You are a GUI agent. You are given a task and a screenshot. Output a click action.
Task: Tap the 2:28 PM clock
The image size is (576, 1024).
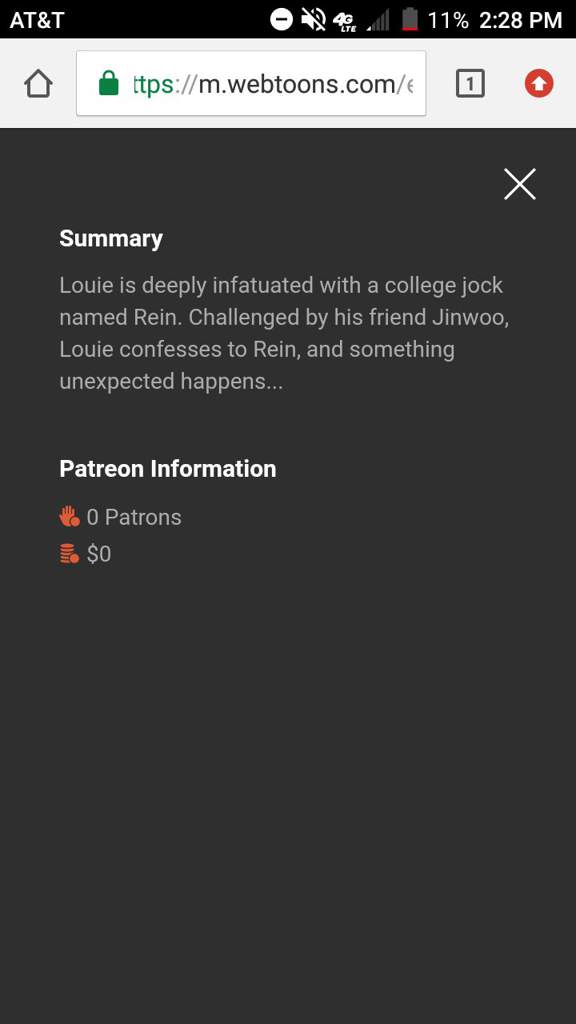(x=520, y=20)
